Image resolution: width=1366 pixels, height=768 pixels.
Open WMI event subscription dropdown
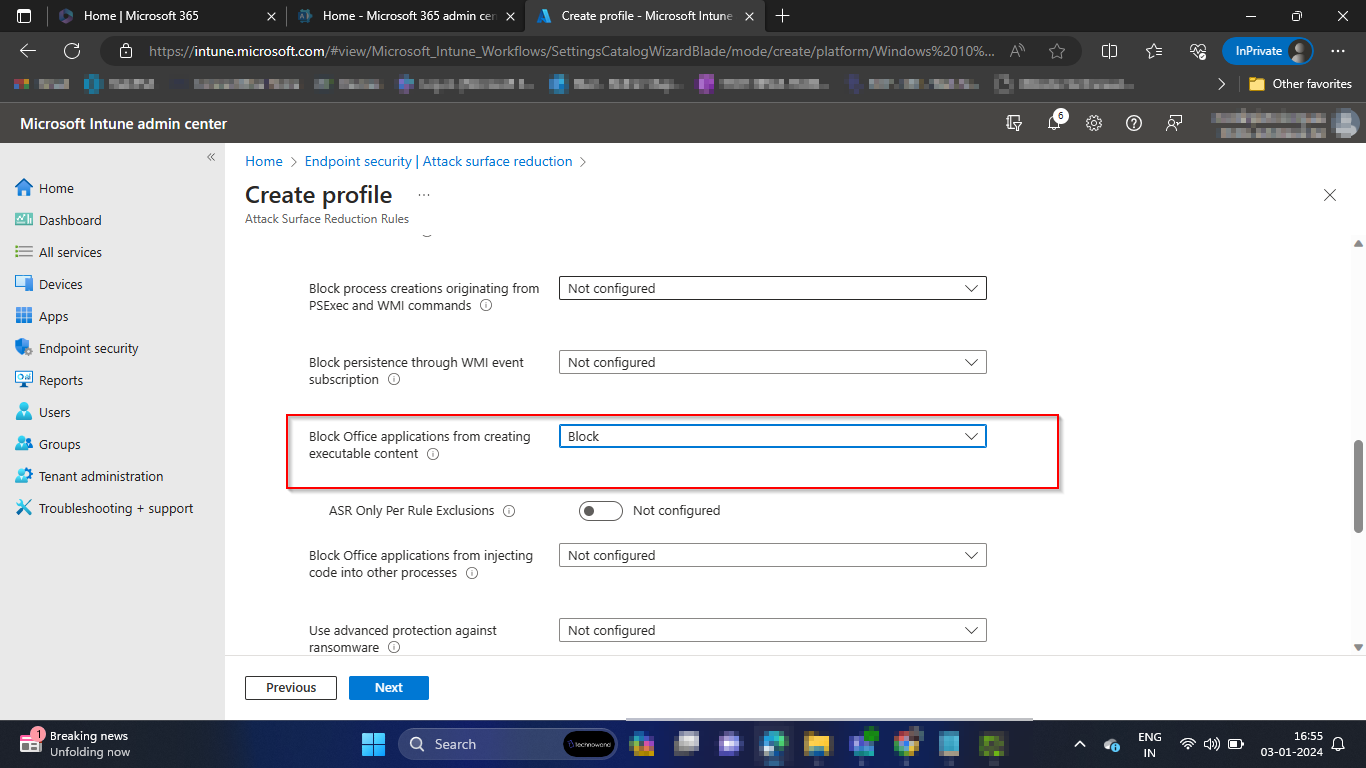pyautogui.click(x=772, y=362)
